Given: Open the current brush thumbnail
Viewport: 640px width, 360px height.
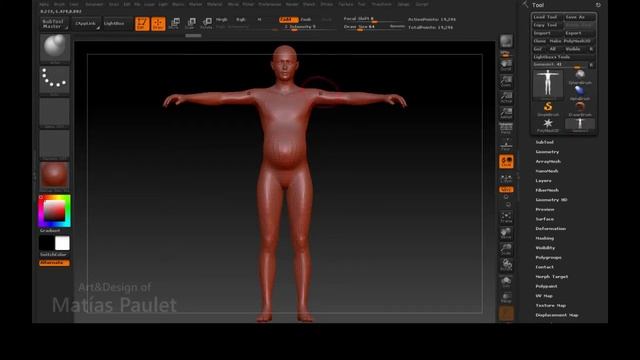Looking at the screenshot, I should [55, 48].
